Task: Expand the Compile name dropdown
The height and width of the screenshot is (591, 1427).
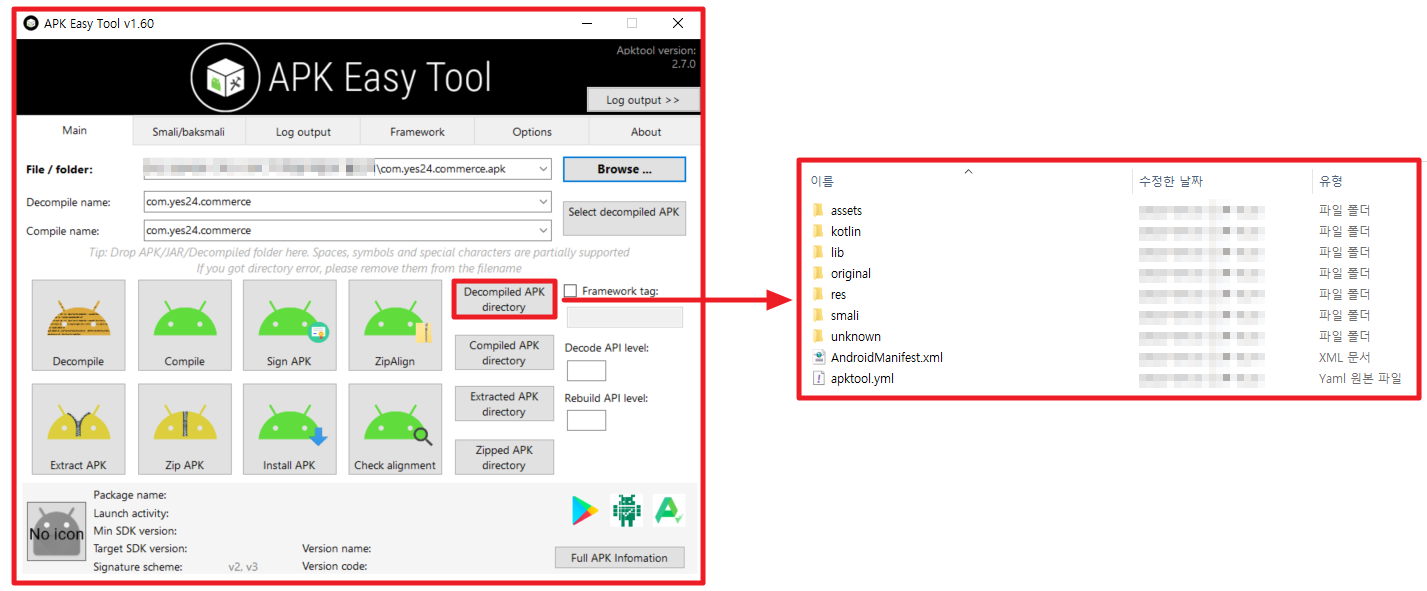Action: tap(543, 230)
